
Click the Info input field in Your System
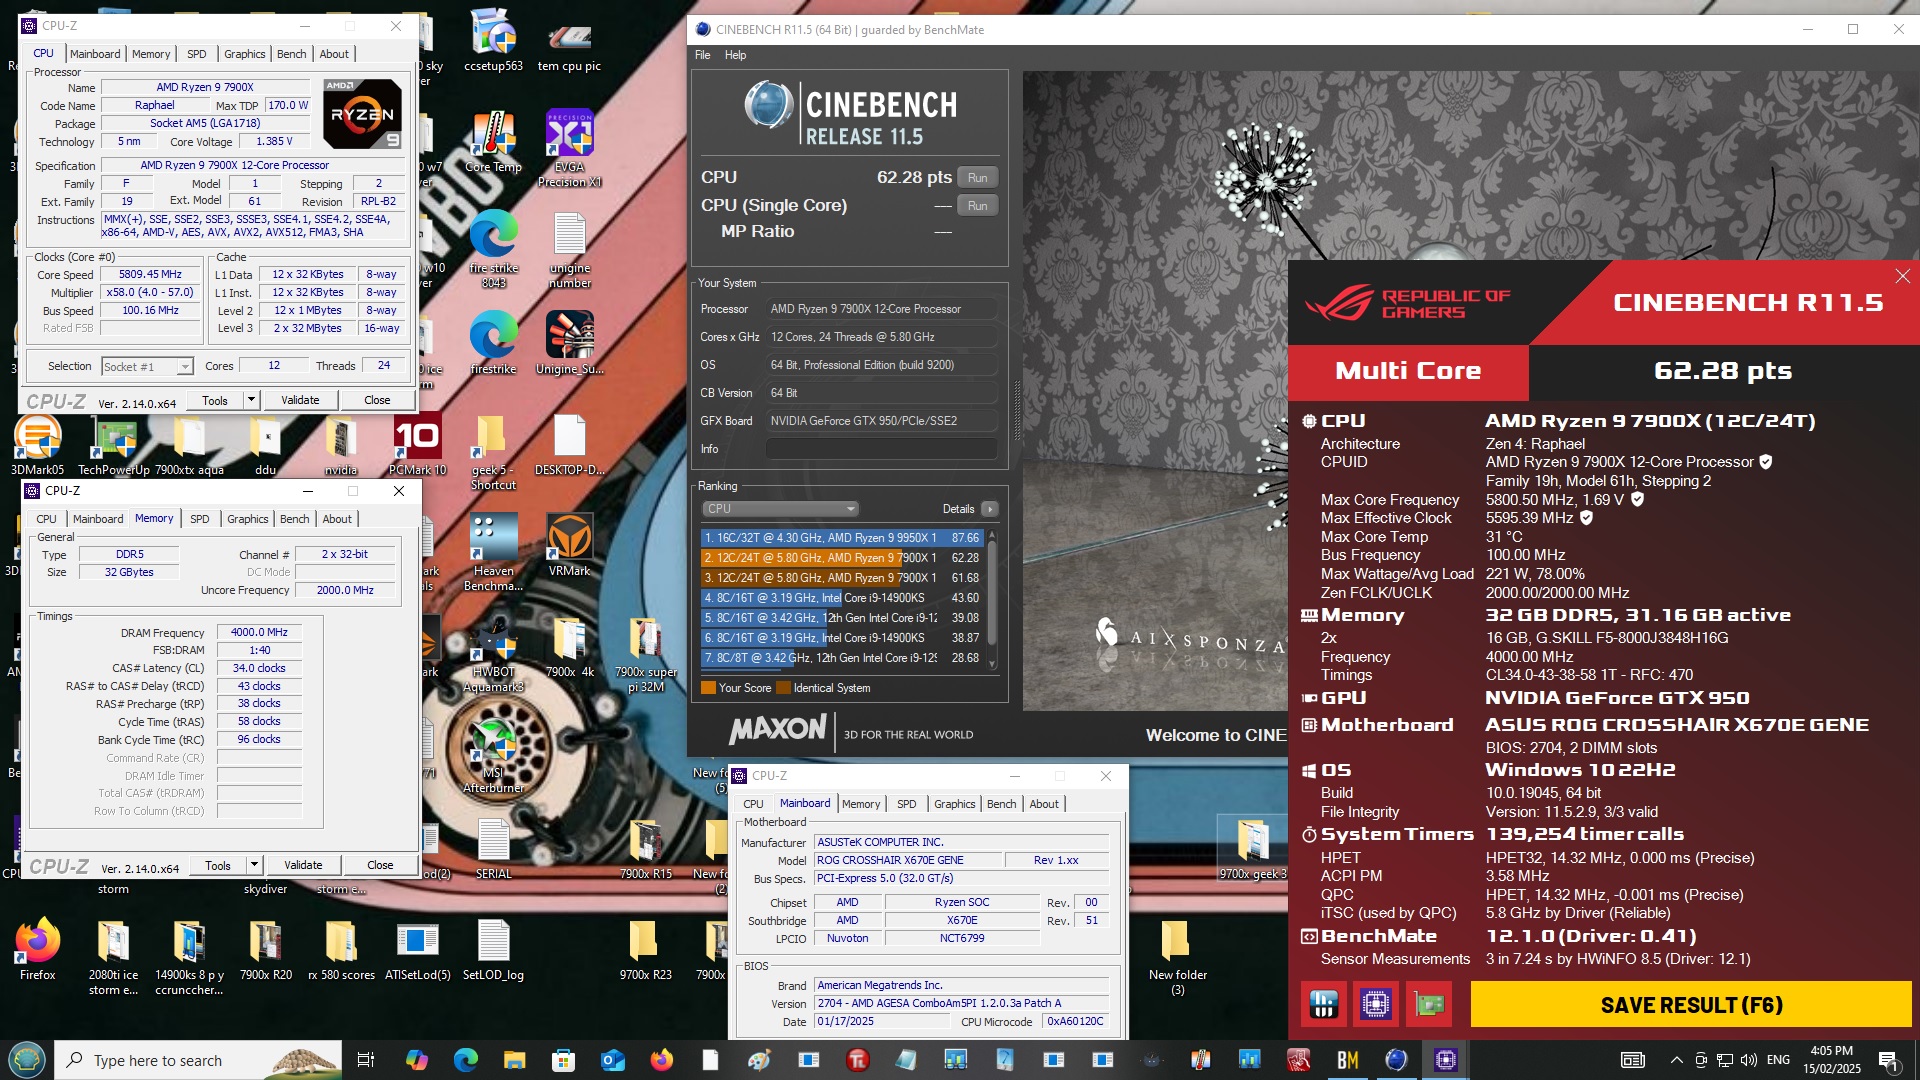click(881, 449)
